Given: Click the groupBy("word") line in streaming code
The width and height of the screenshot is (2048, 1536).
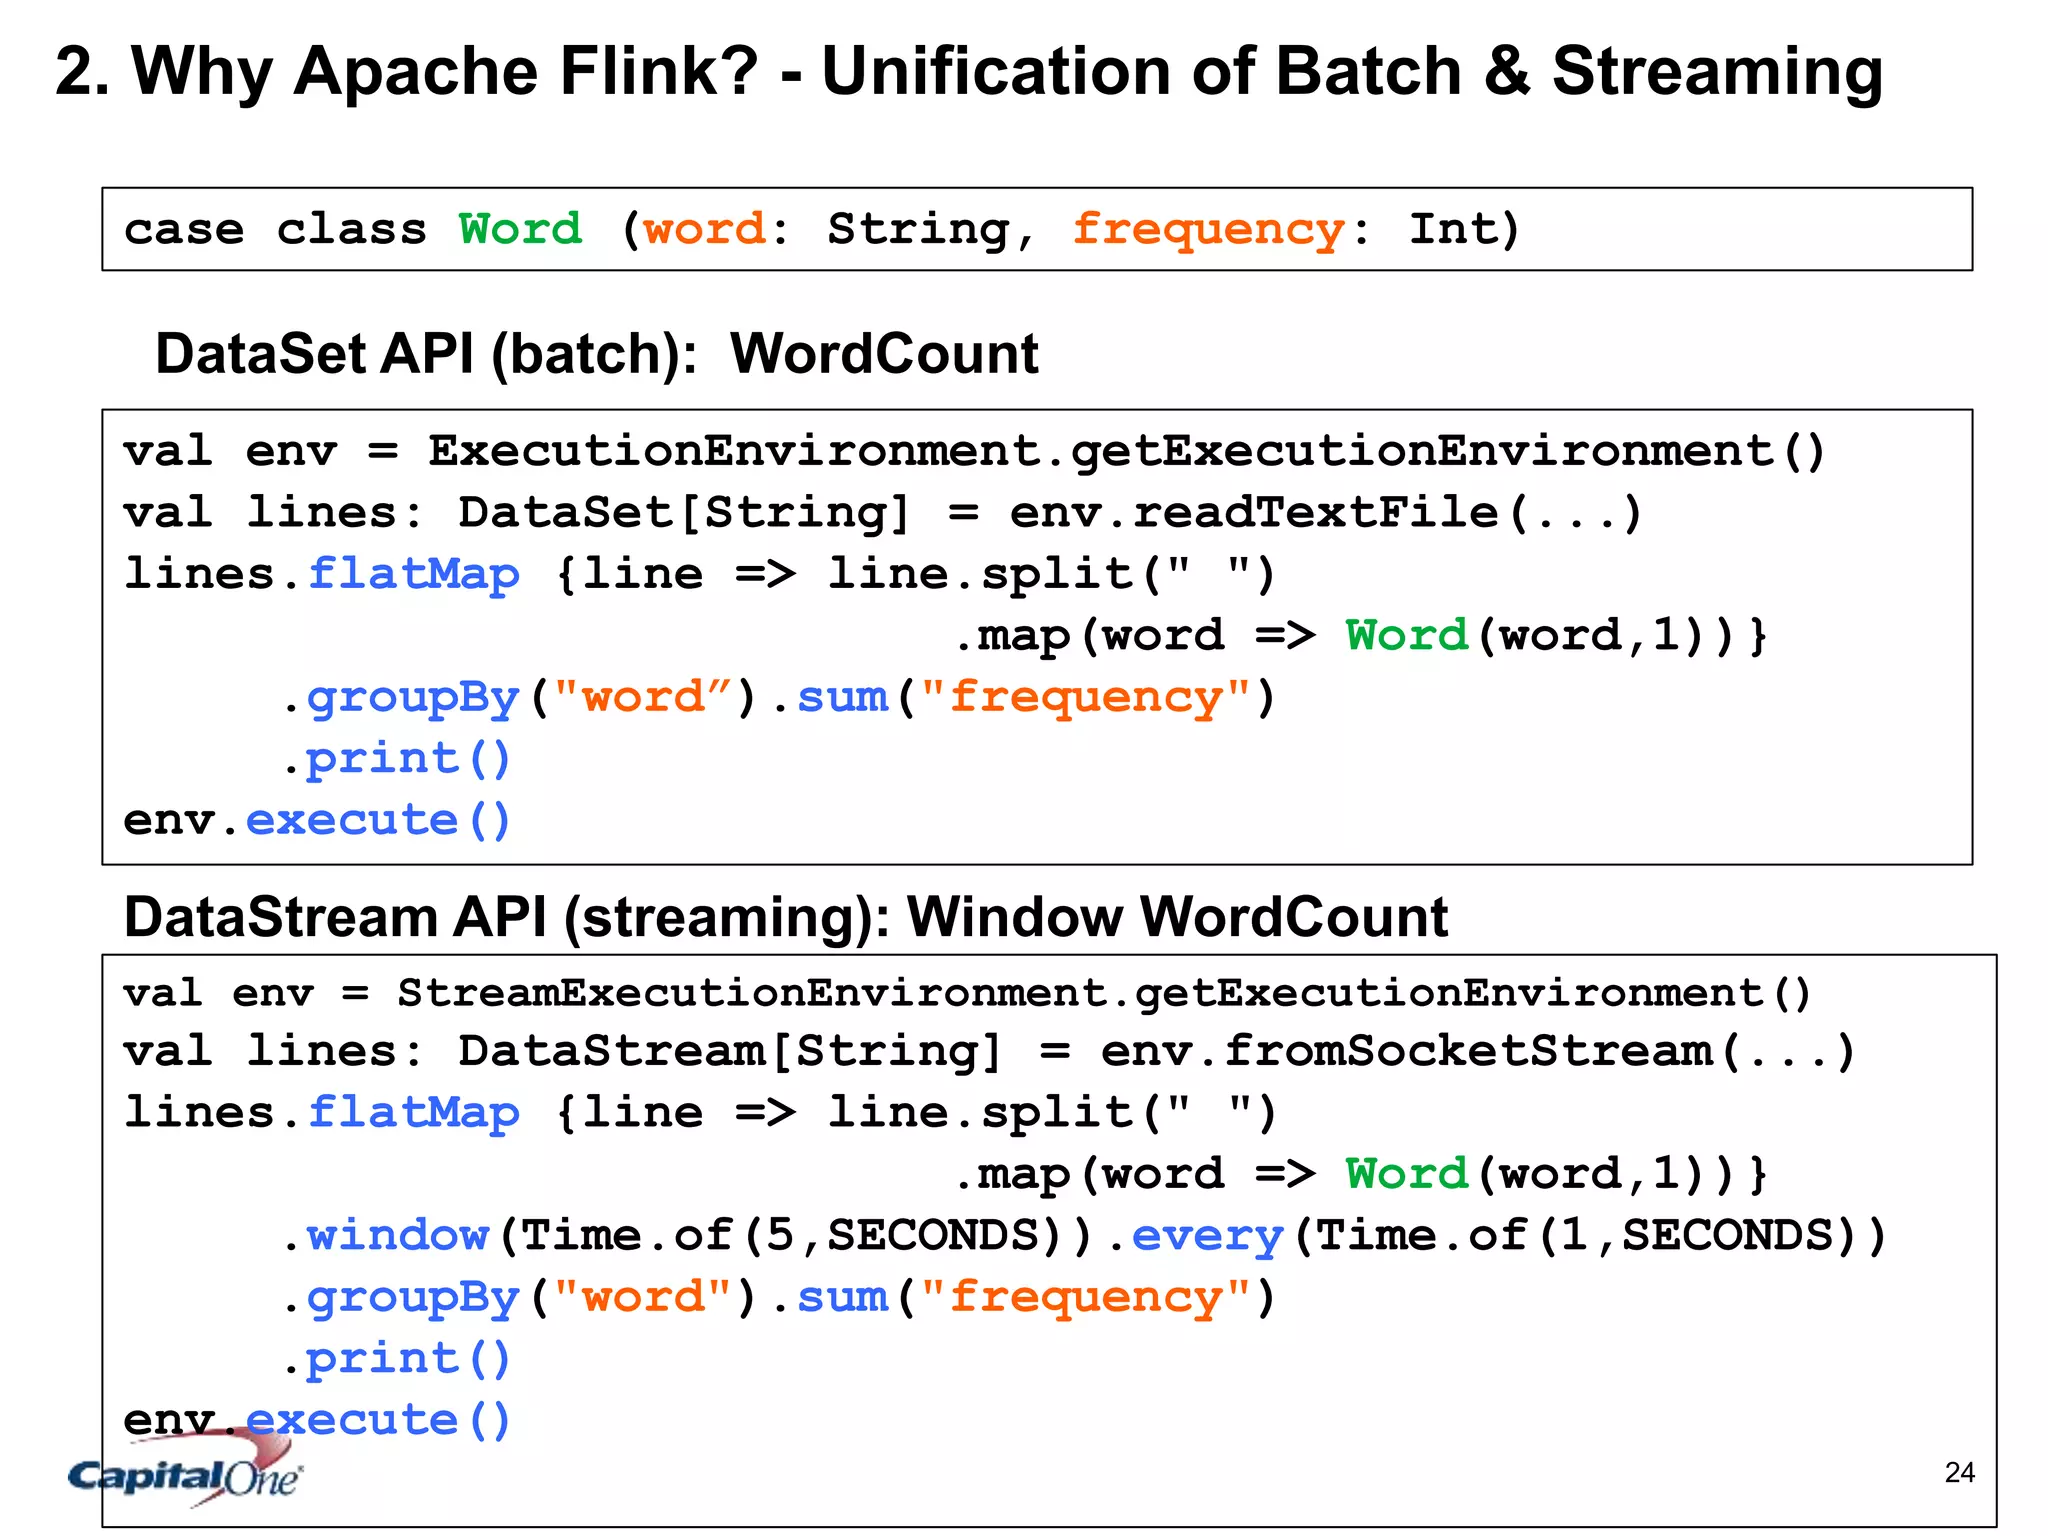Looking at the screenshot, I should (778, 1298).
